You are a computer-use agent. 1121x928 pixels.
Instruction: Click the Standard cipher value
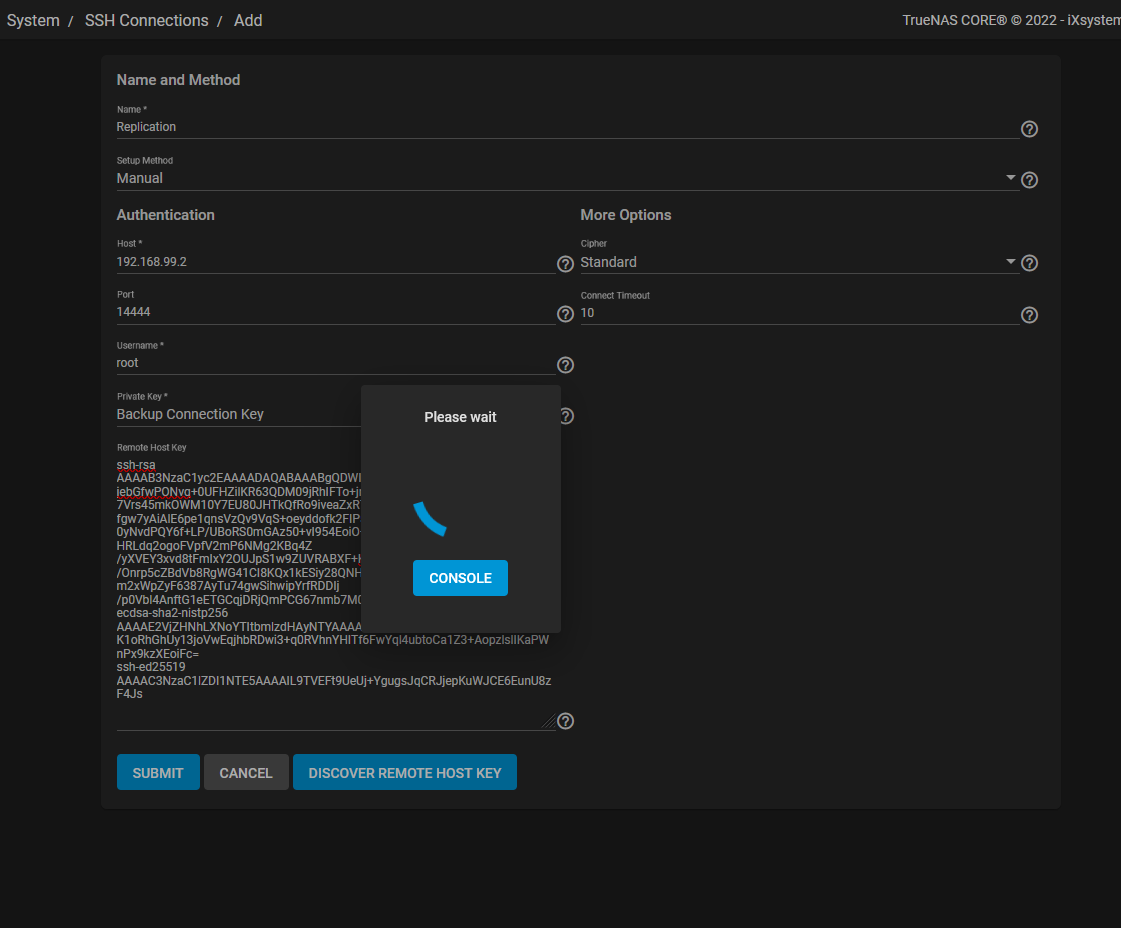pyautogui.click(x=608, y=262)
